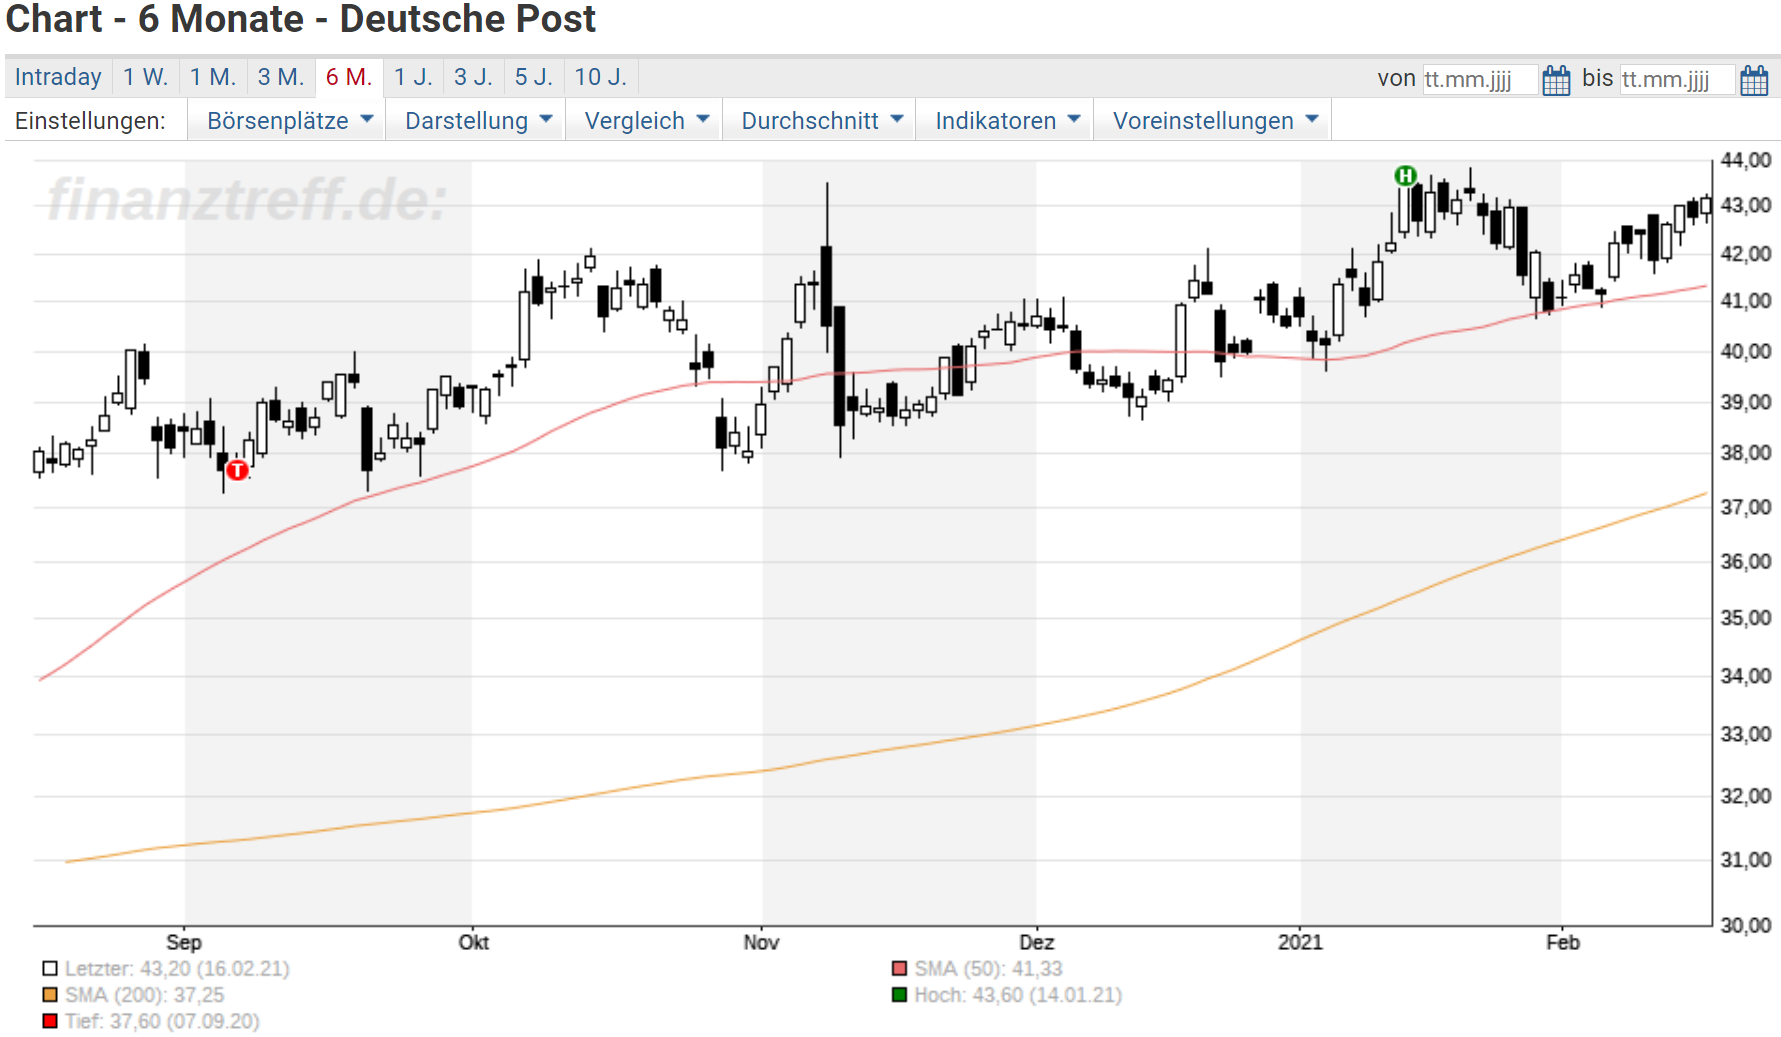
Task: Switch to Intraday chart tab
Action: [58, 77]
